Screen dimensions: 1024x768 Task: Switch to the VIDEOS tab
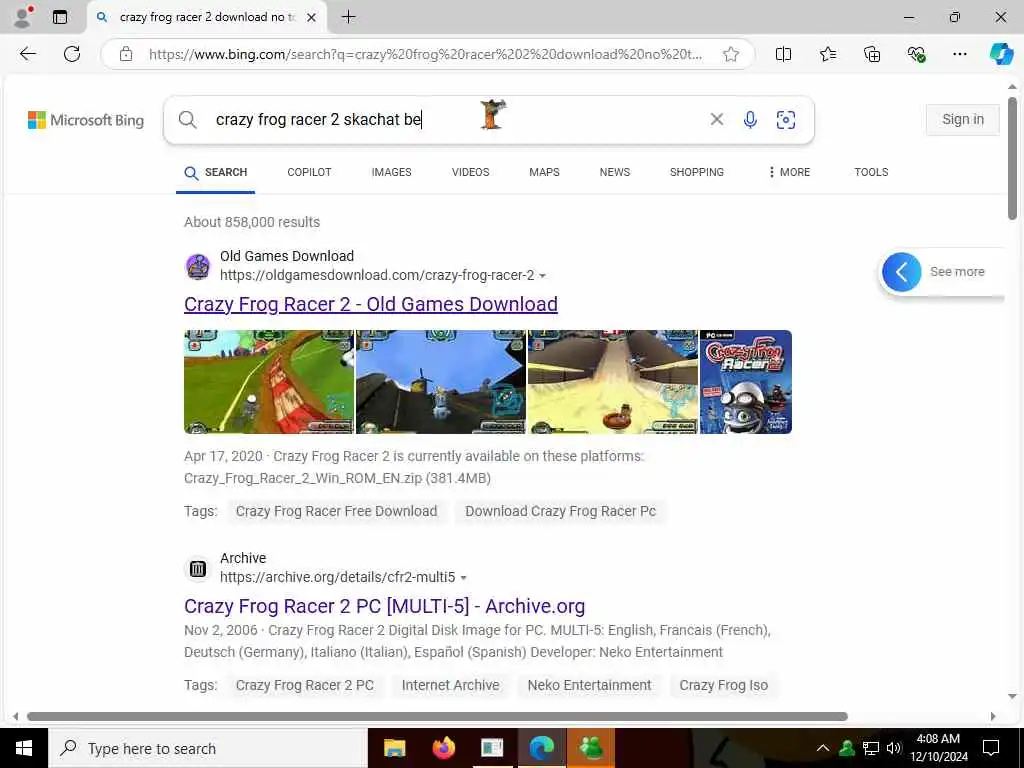point(470,172)
